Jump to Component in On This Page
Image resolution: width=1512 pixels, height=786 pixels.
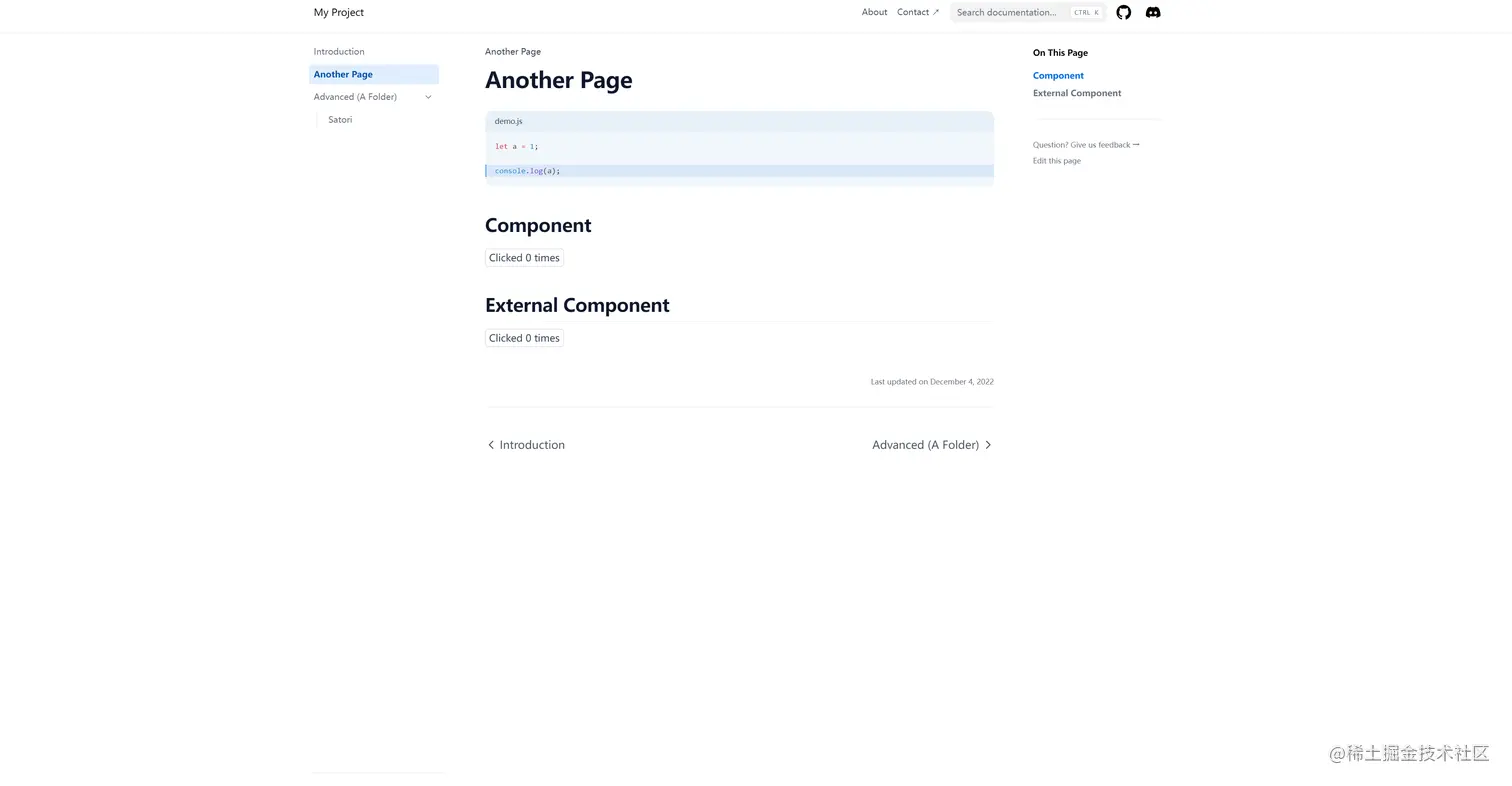[x=1058, y=75]
